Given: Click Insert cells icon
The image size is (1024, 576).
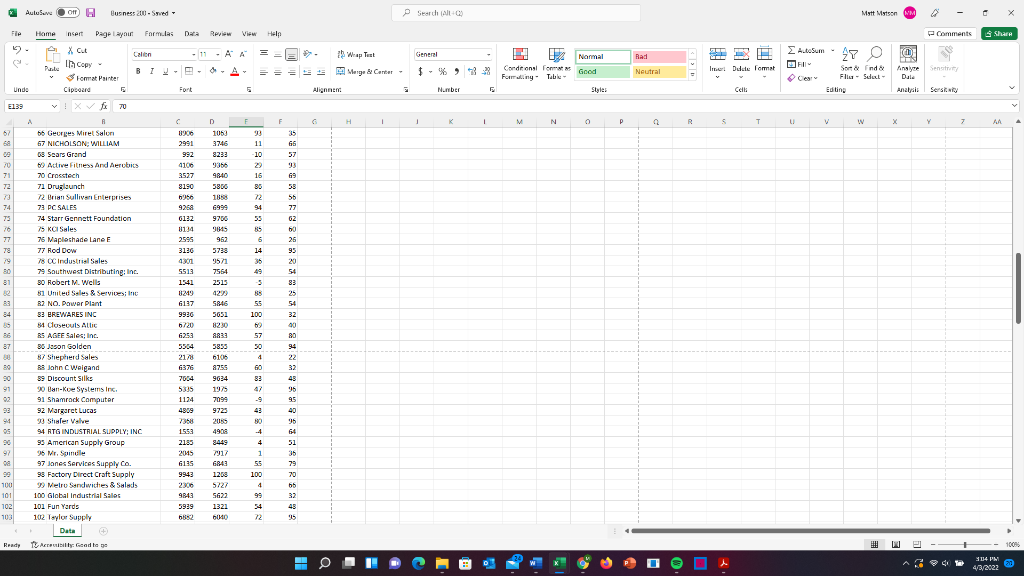Looking at the screenshot, I should (717, 55).
